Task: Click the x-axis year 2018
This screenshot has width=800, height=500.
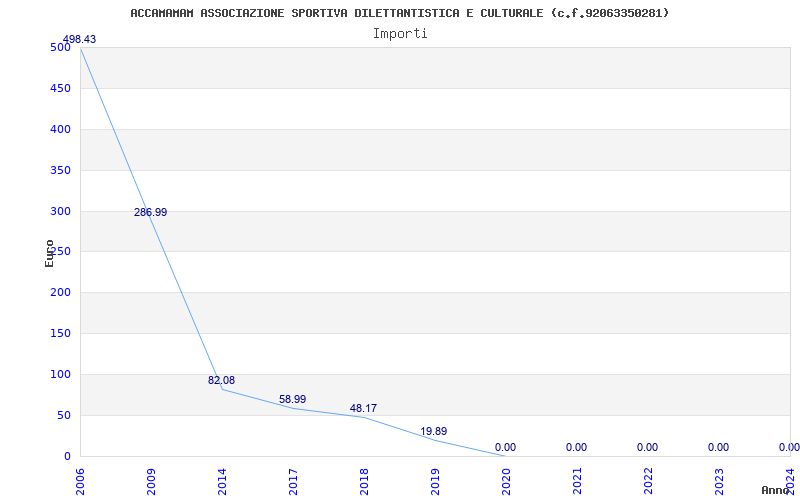Action: [x=364, y=481]
